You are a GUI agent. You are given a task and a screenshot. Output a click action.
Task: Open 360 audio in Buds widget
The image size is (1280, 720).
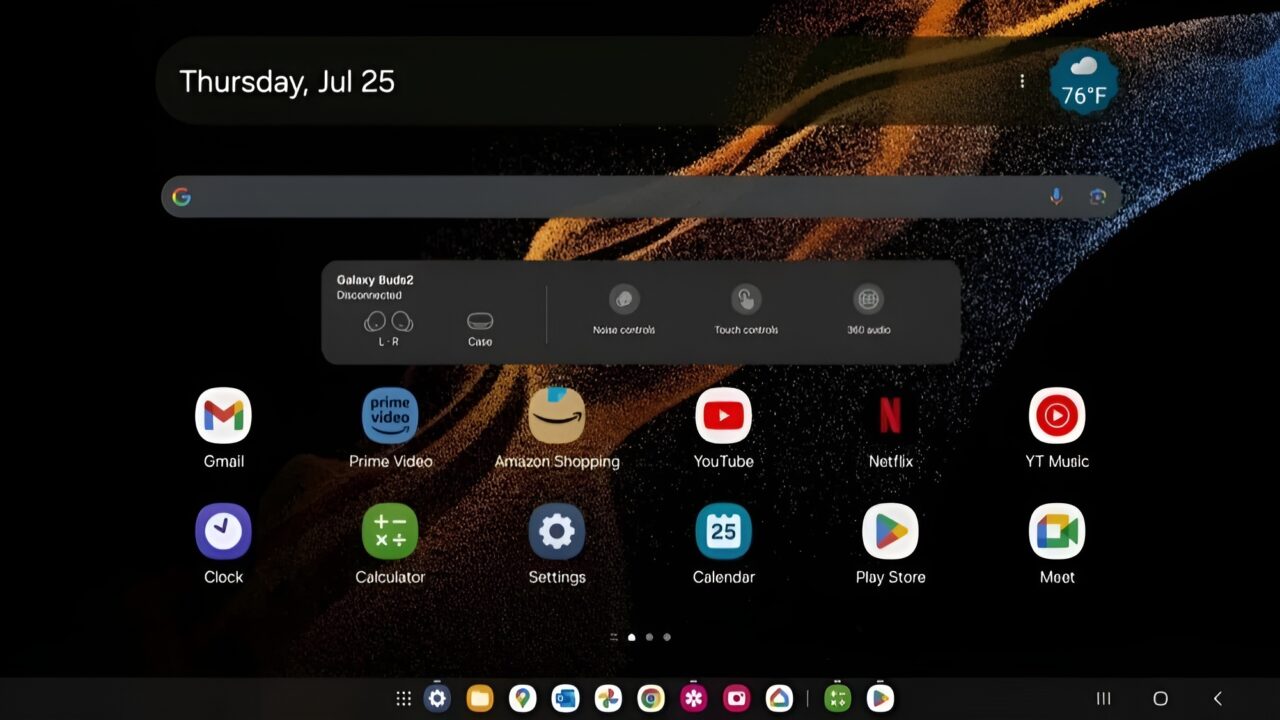(x=868, y=310)
